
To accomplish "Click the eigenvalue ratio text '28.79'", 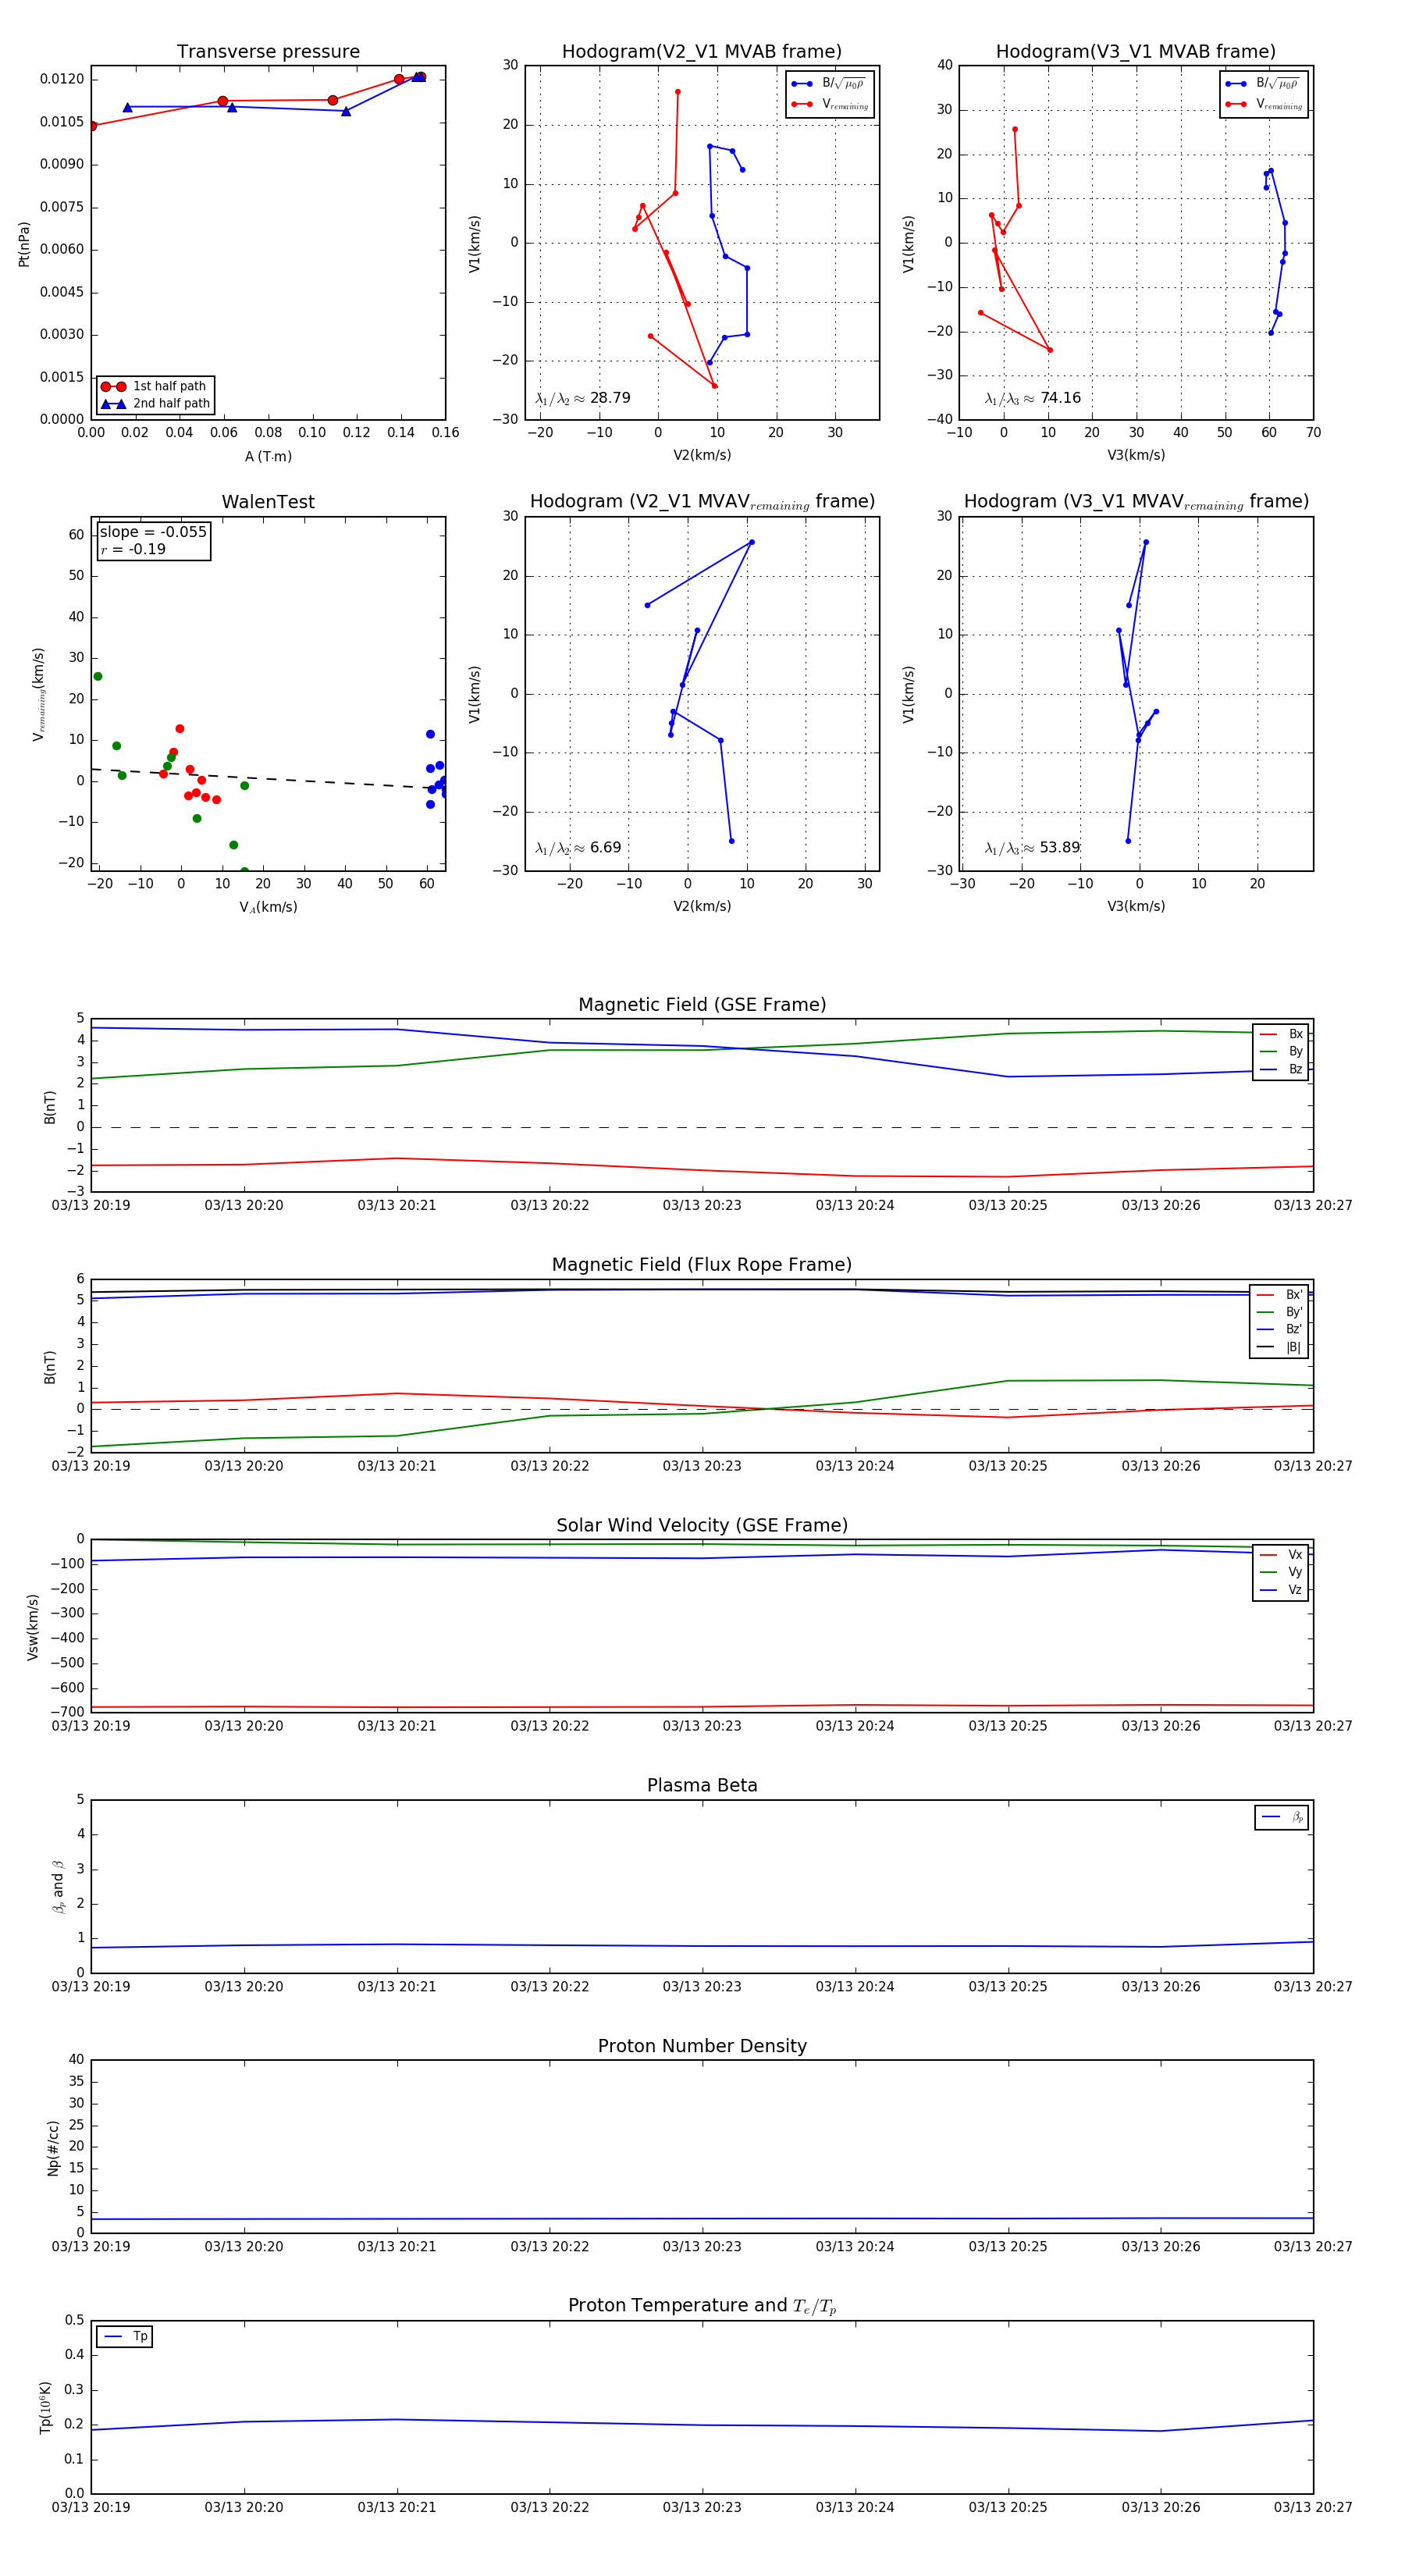I will coord(610,398).
